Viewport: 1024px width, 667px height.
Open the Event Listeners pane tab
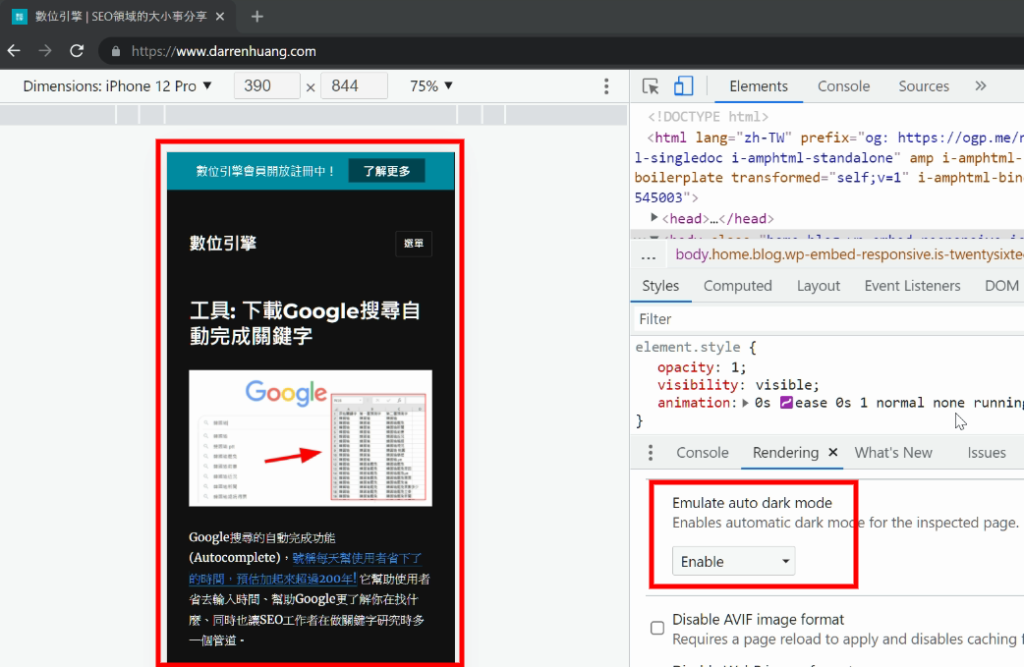coord(912,285)
